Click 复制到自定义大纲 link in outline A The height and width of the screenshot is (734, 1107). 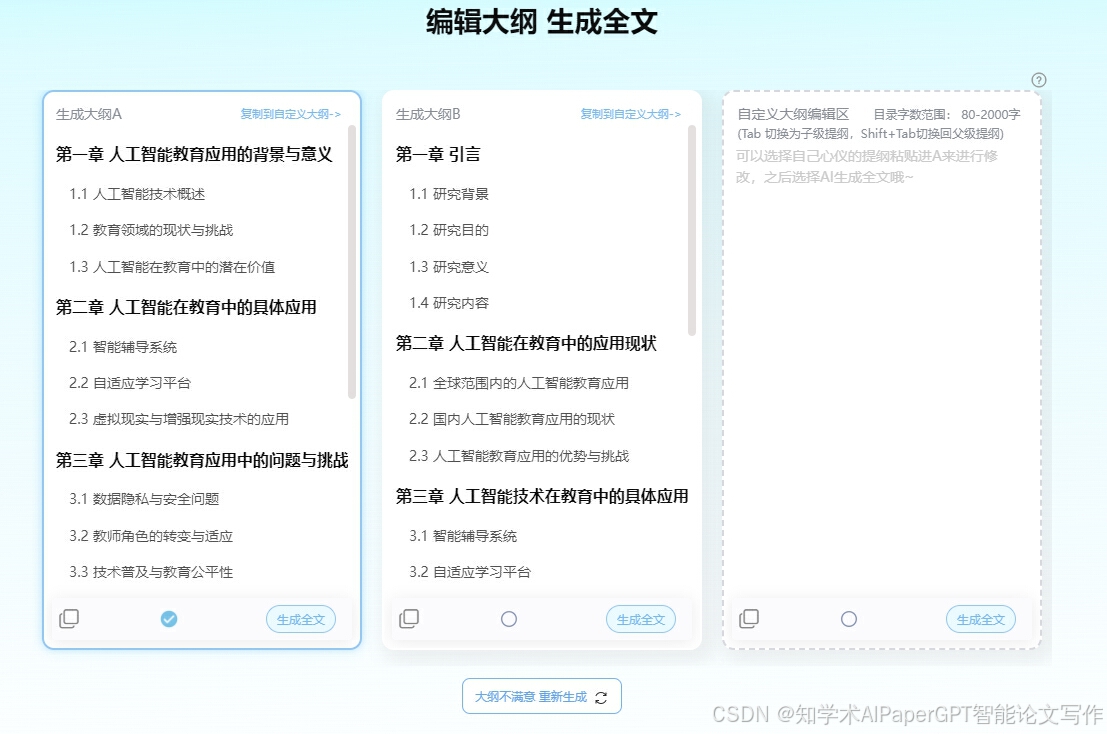pos(290,114)
